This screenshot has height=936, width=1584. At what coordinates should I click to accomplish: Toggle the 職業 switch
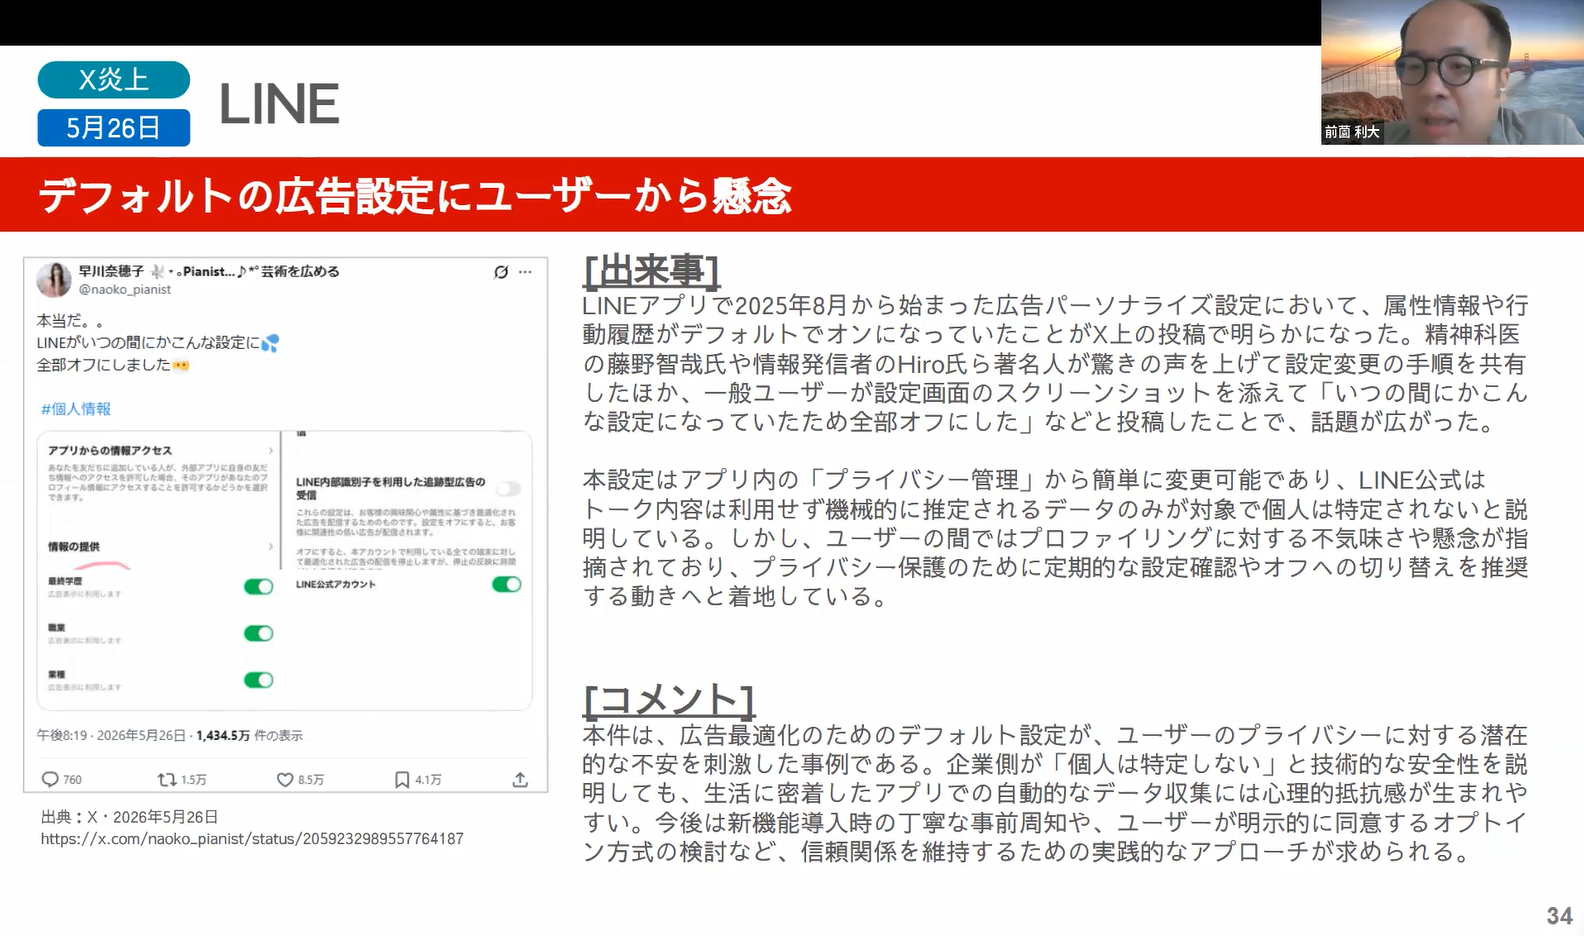(x=259, y=633)
